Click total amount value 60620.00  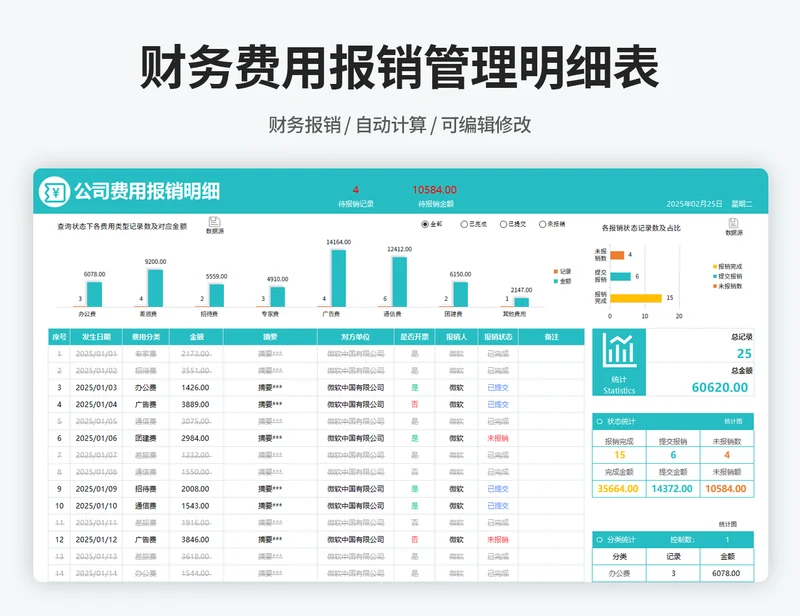tap(720, 387)
